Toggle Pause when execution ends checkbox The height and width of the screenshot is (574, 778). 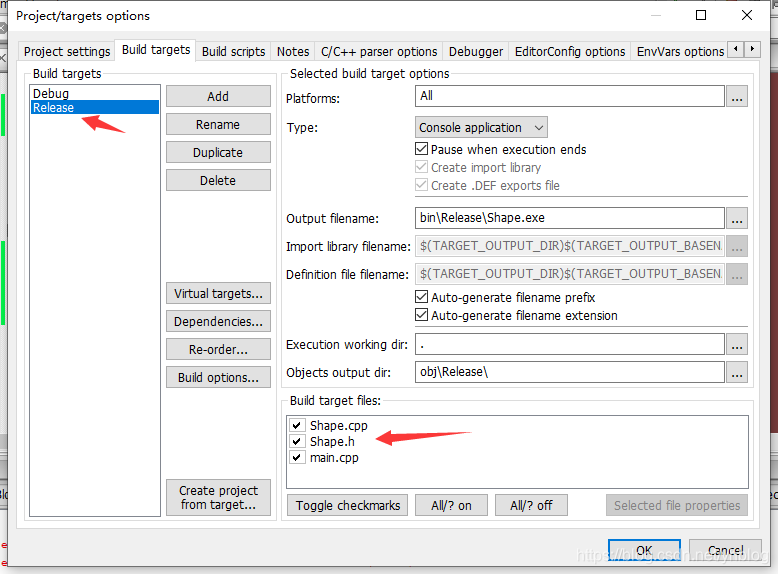click(421, 149)
